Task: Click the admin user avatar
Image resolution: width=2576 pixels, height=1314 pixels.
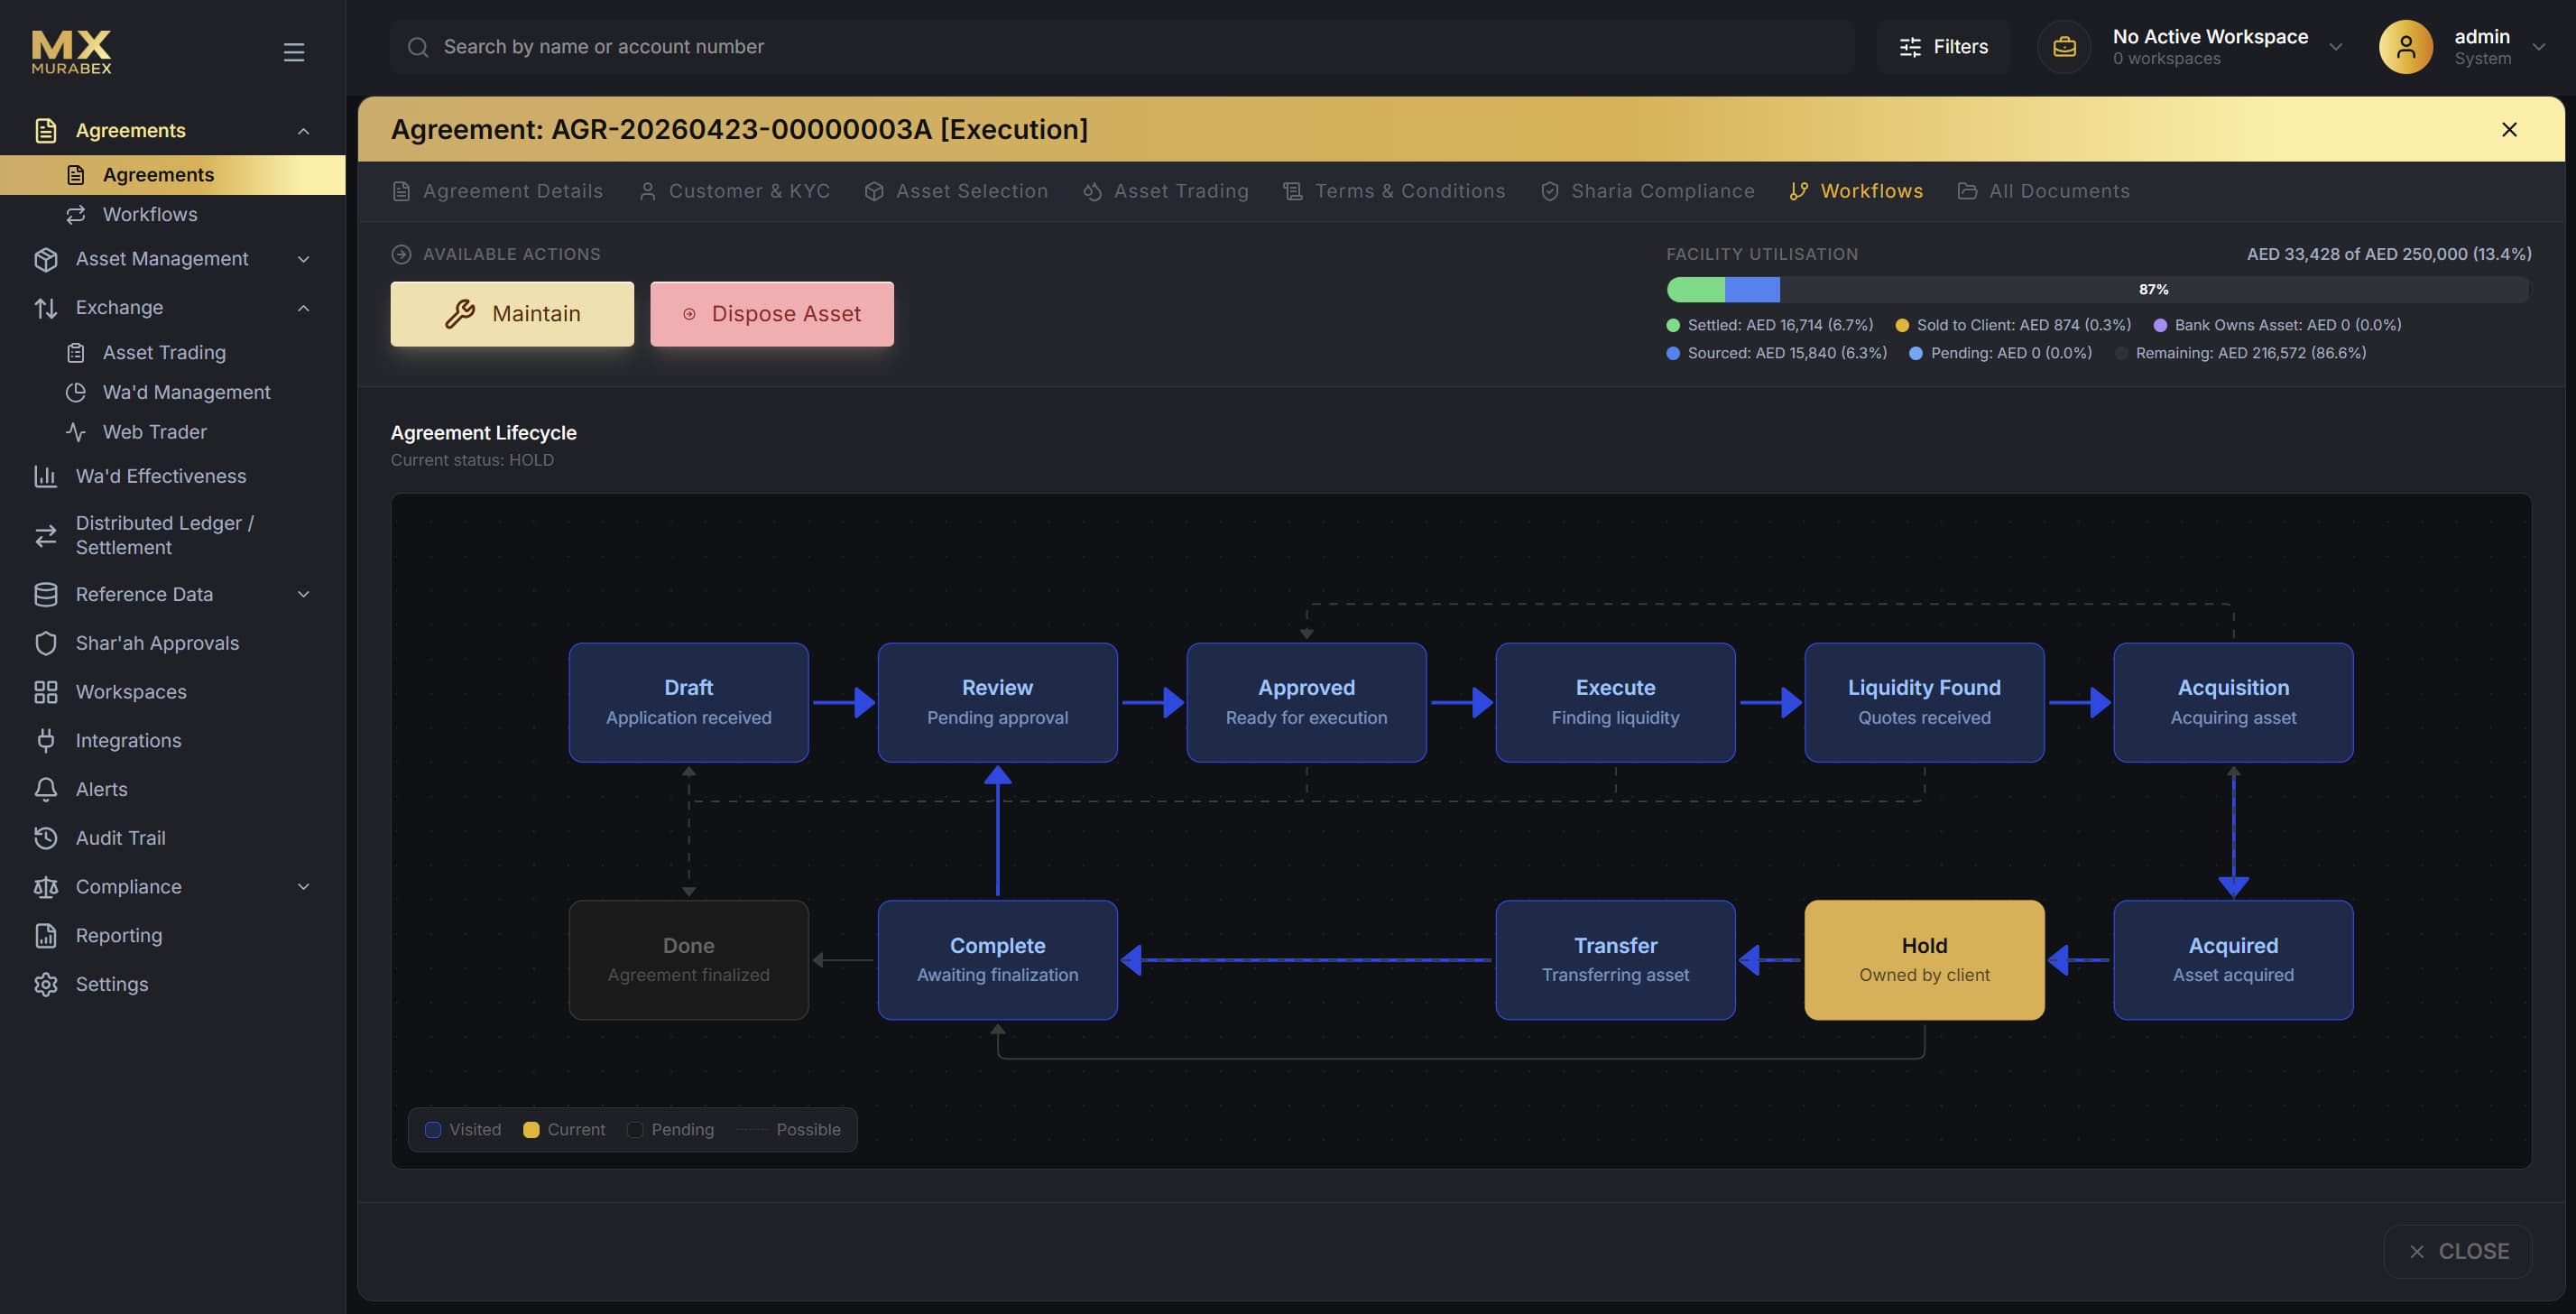Action: tap(2405, 47)
